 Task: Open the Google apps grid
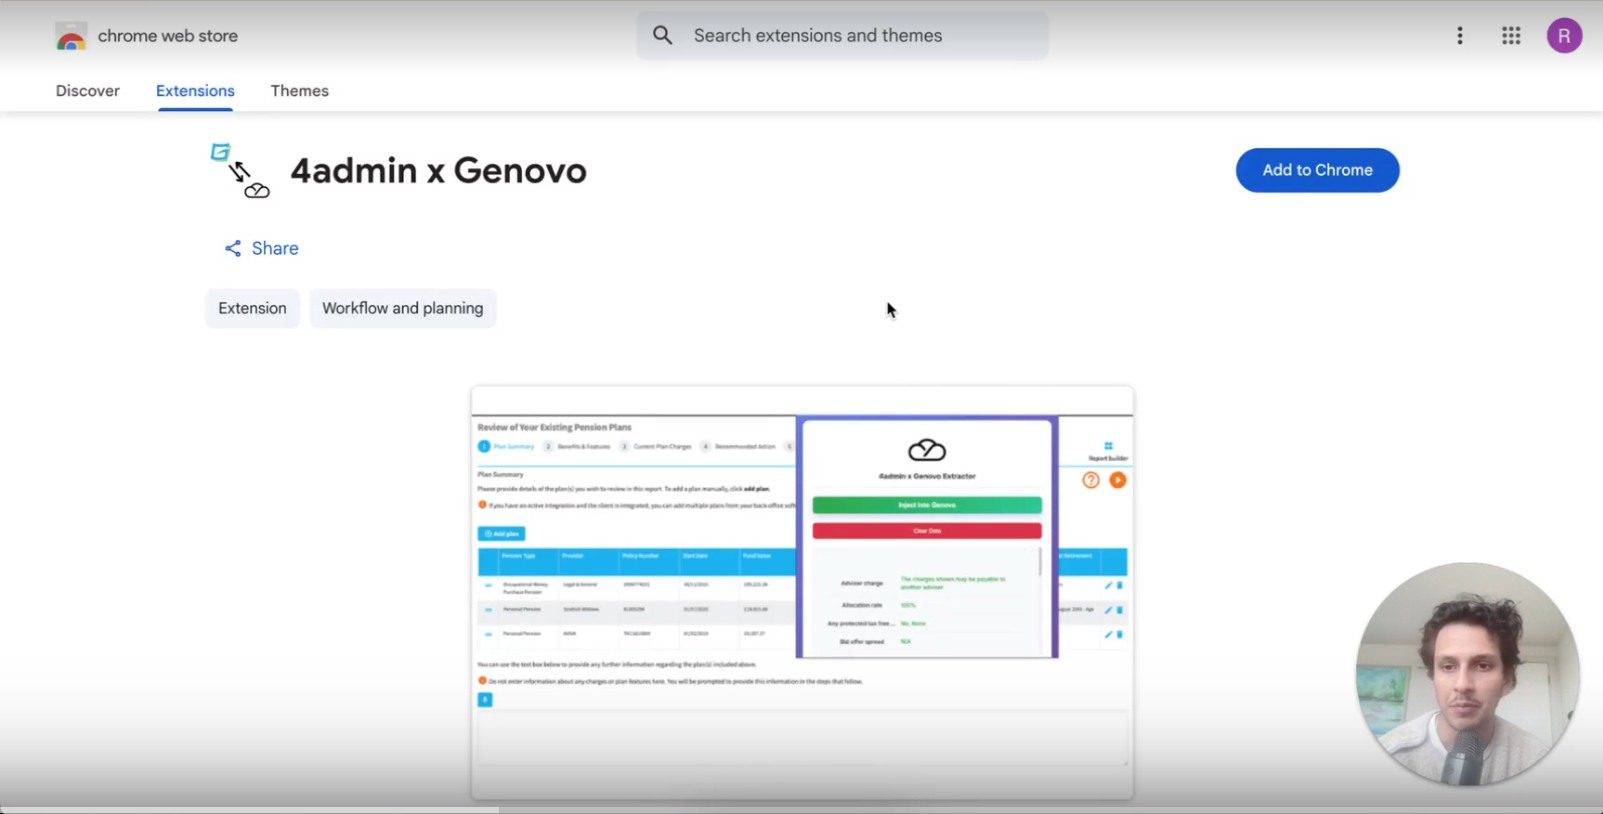pos(1511,36)
